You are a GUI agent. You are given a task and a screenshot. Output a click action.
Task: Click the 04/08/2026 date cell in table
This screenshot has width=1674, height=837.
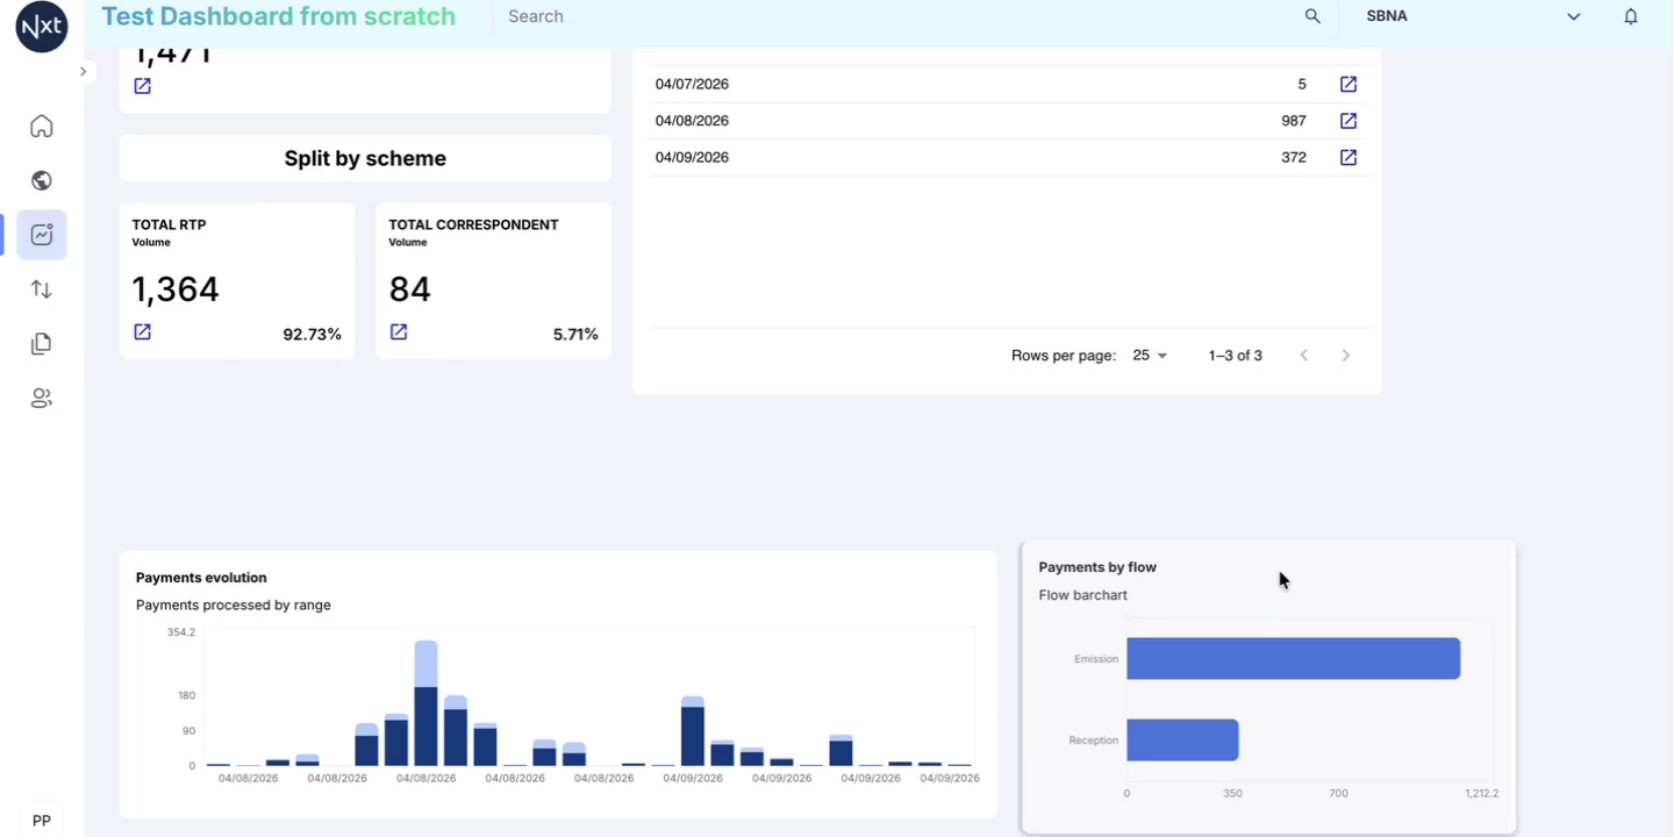pyautogui.click(x=692, y=121)
